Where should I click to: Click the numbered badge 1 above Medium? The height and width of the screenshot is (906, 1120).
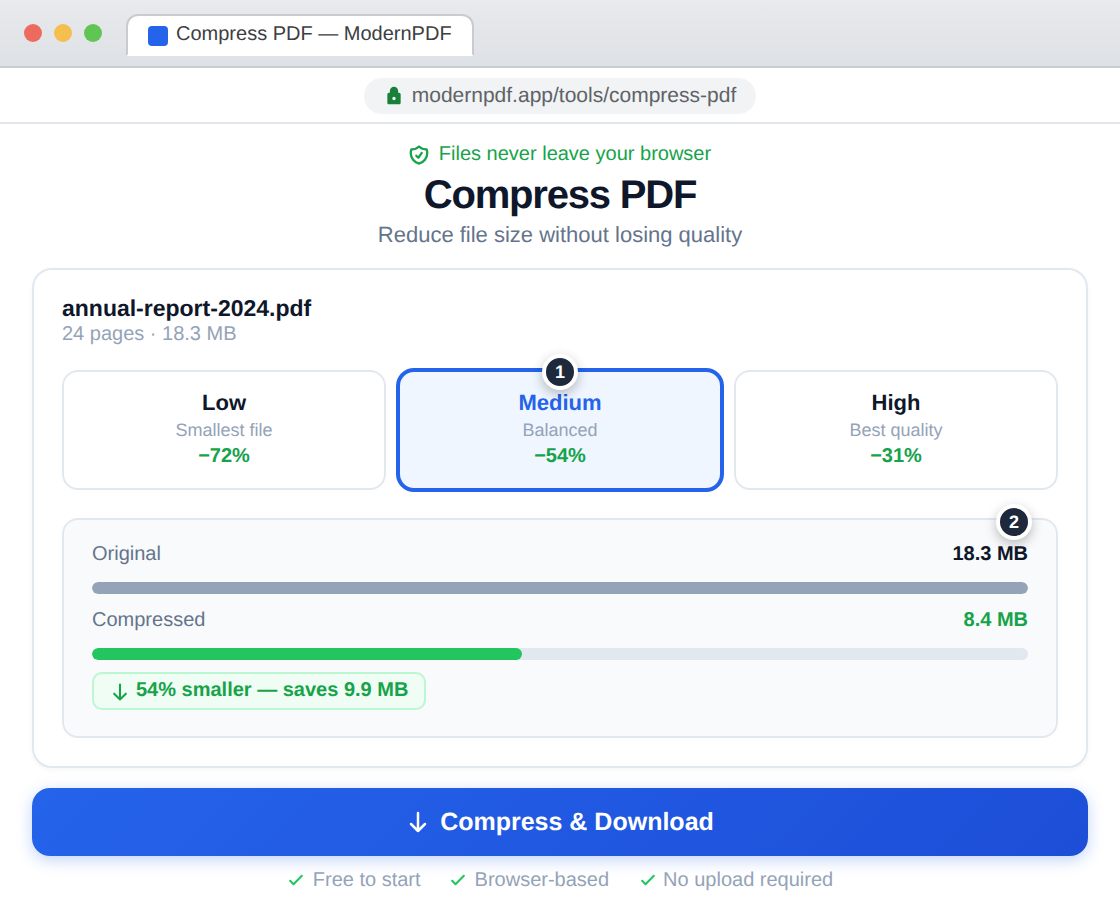(x=559, y=372)
